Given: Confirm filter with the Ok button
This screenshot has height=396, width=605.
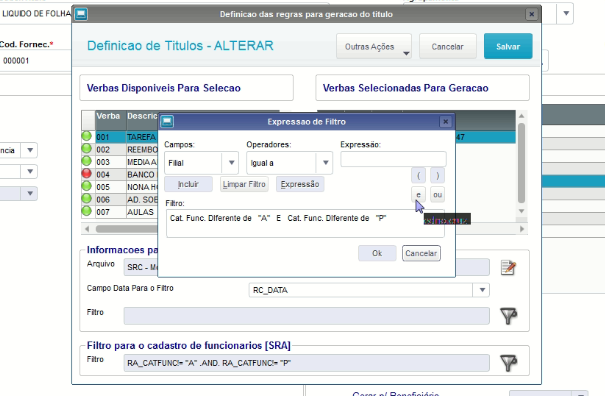Looking at the screenshot, I should click(377, 253).
